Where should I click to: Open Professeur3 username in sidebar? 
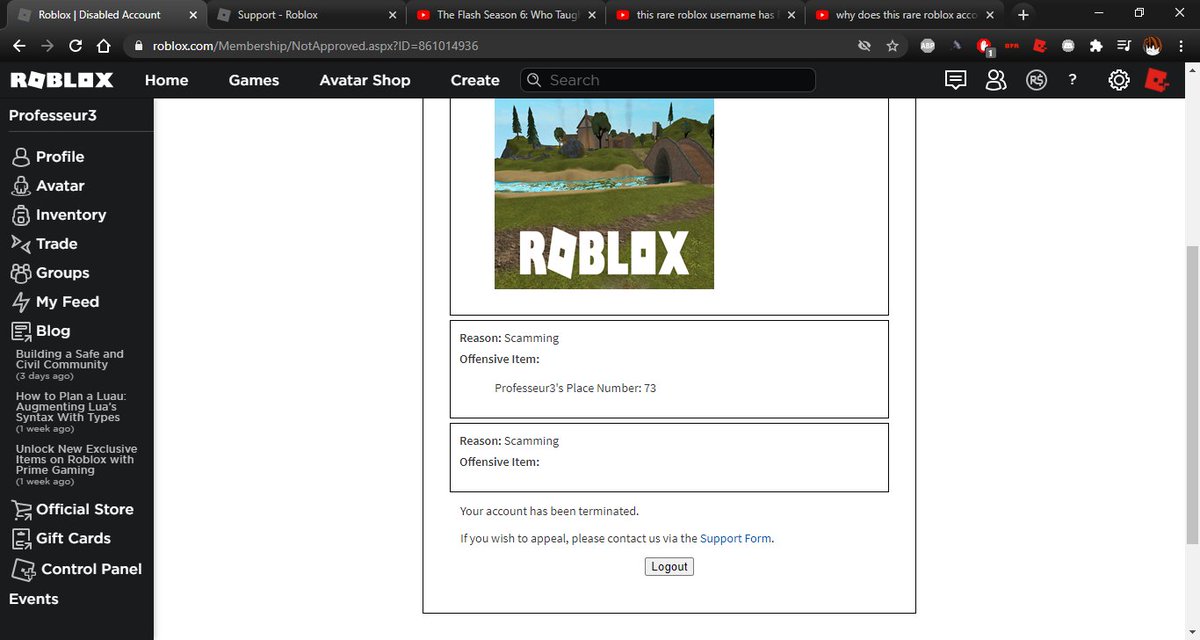click(x=53, y=116)
